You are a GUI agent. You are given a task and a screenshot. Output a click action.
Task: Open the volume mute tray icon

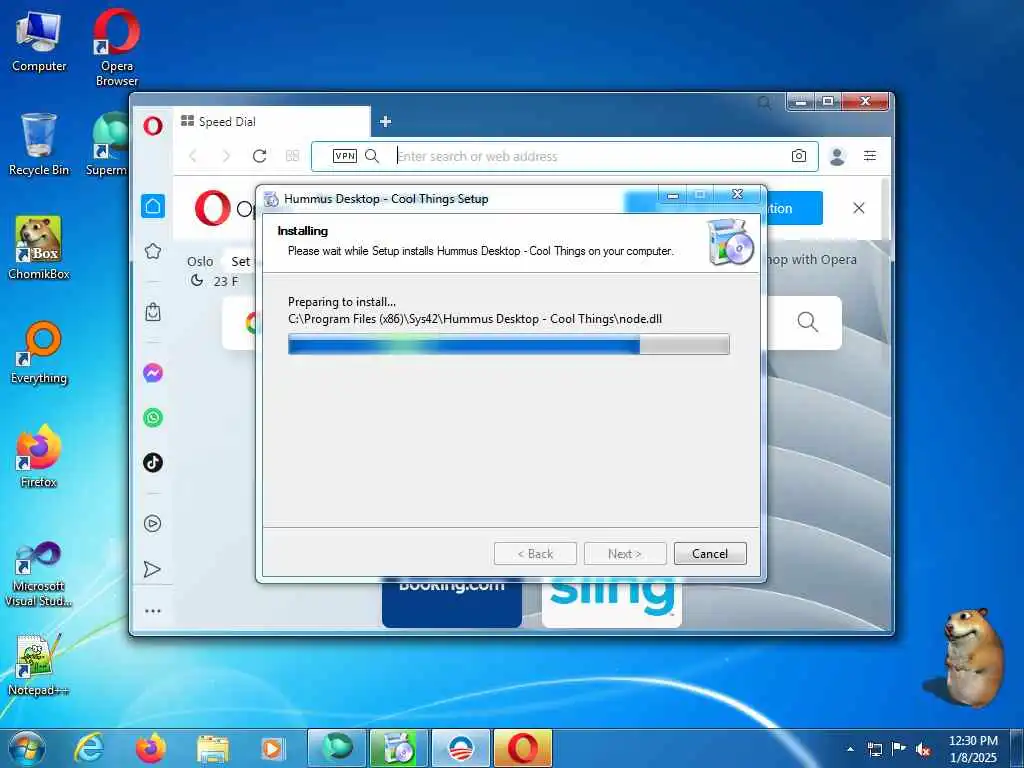point(923,749)
